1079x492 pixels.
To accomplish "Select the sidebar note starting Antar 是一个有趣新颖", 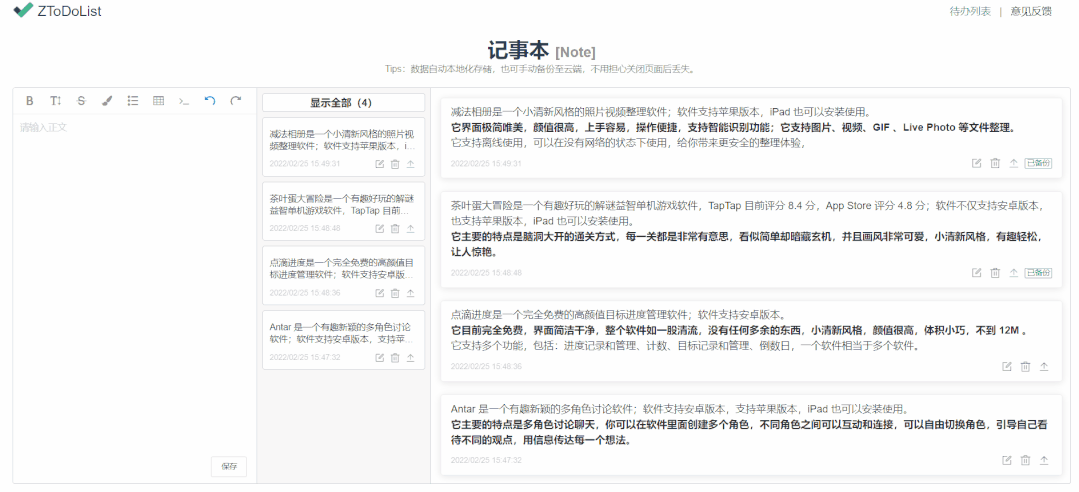I will (343, 340).
